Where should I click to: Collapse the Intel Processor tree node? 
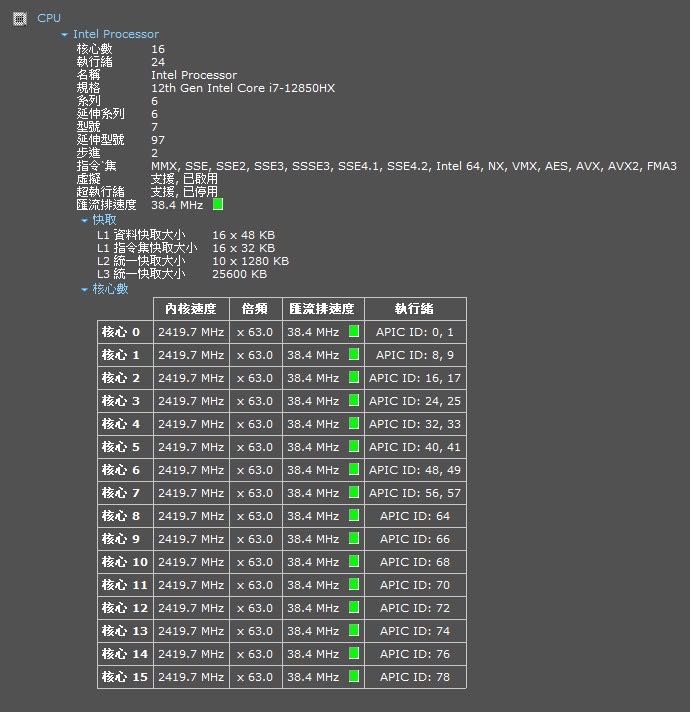[64, 35]
